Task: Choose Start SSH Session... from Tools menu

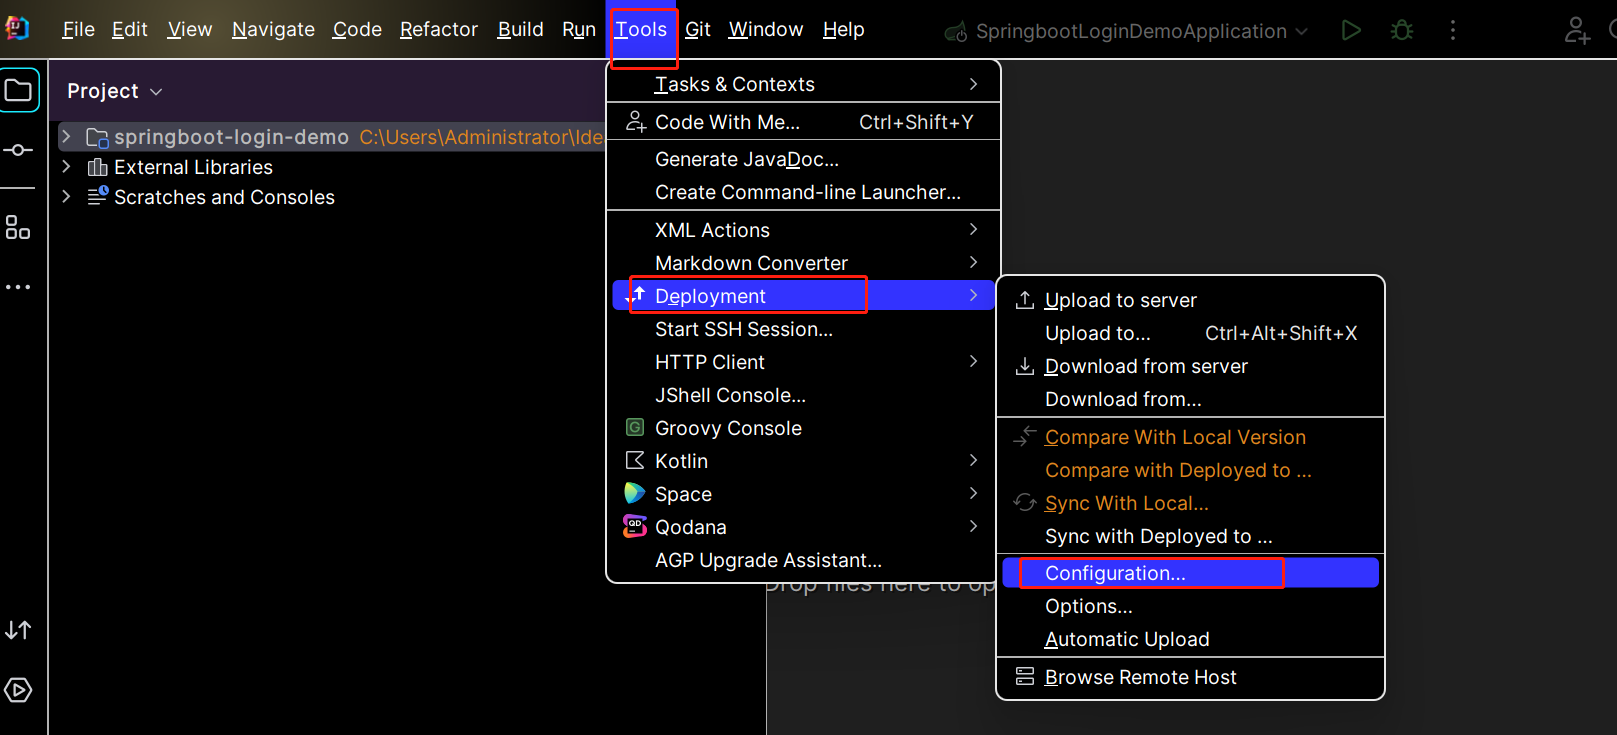Action: click(x=743, y=329)
